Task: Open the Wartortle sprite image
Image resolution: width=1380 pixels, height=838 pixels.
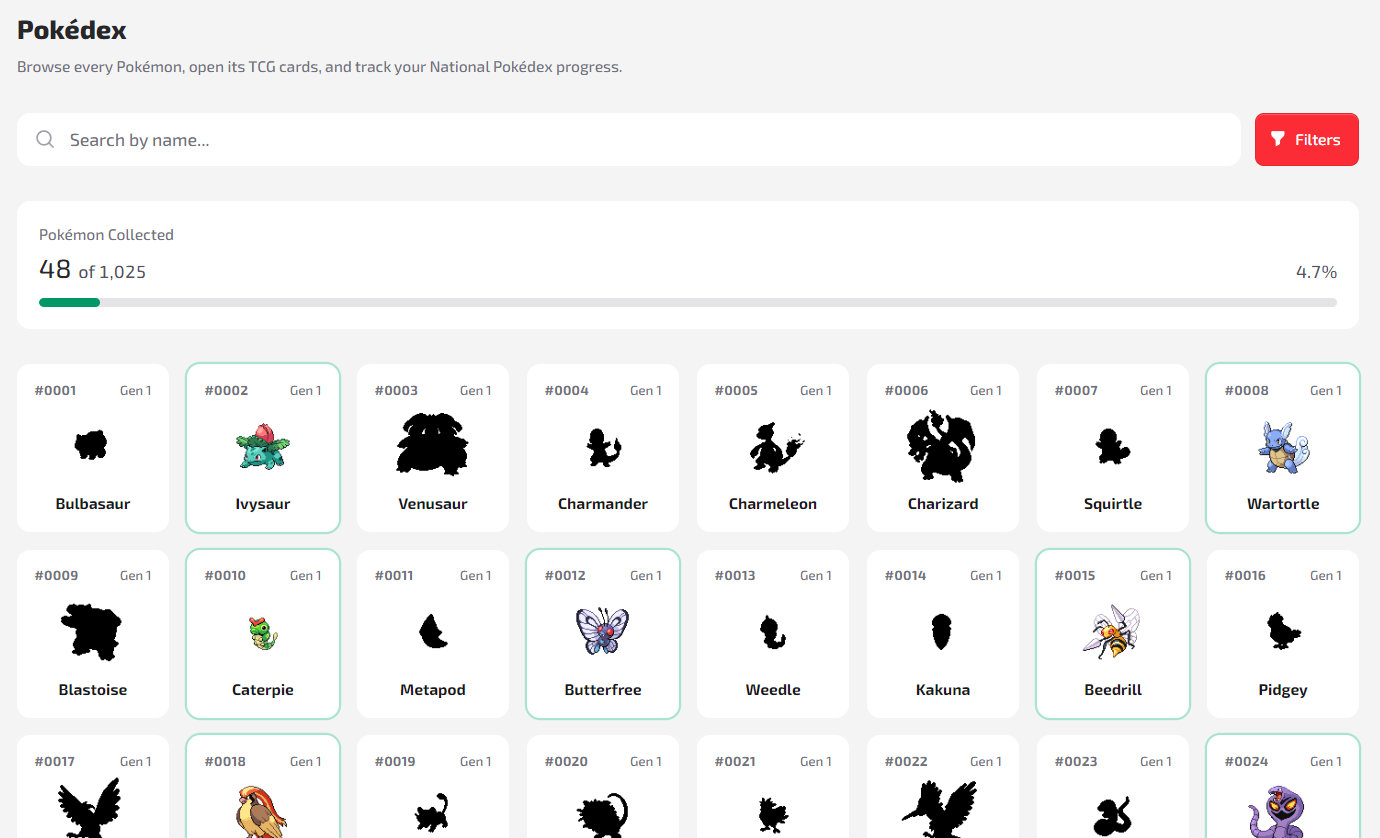Action: (1283, 446)
